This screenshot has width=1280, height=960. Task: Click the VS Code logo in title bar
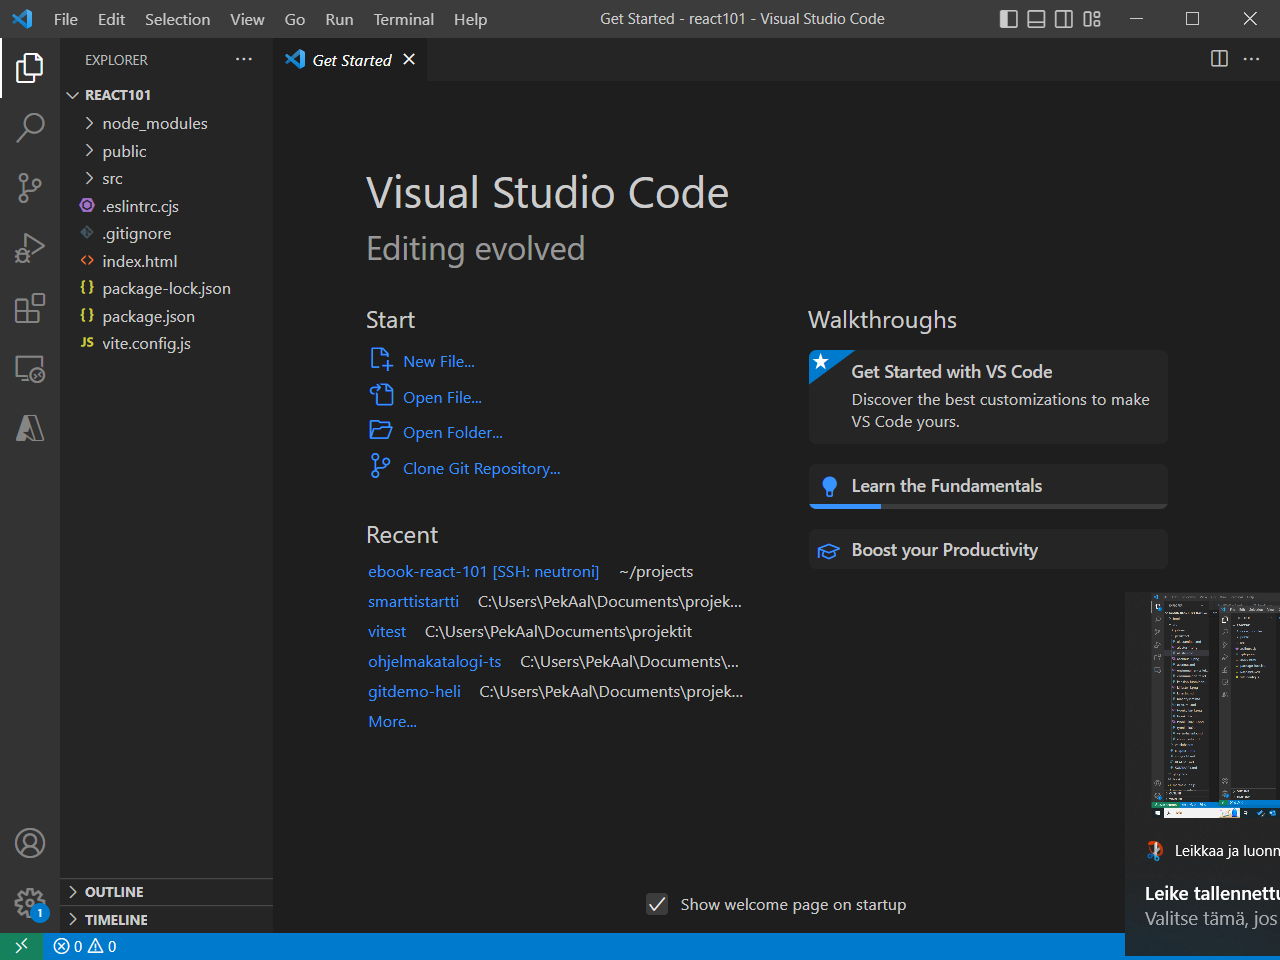(x=22, y=19)
